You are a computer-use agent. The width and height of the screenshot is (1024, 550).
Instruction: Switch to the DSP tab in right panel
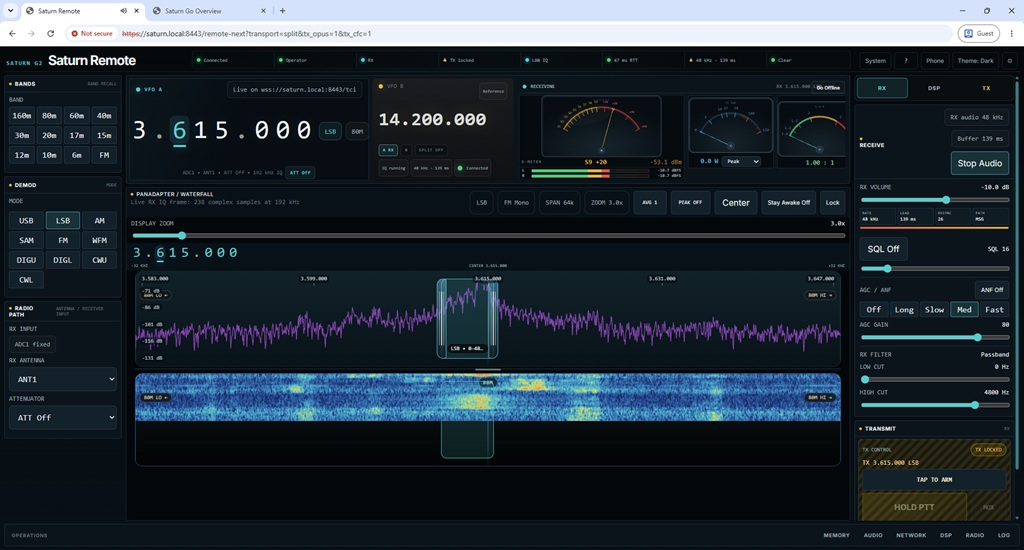(x=934, y=88)
